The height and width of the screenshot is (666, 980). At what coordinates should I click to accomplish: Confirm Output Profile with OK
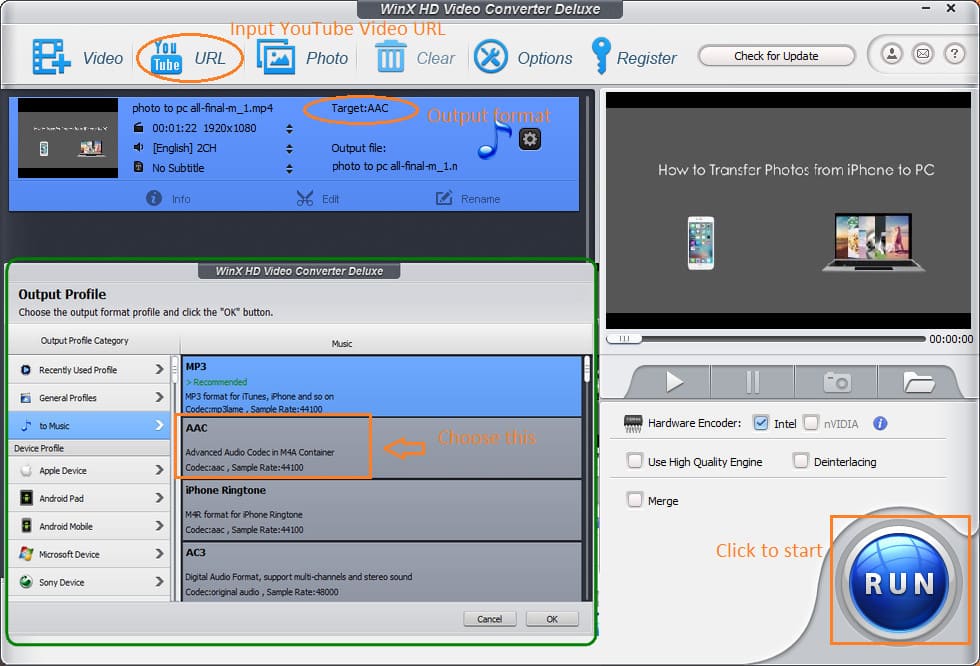(x=552, y=619)
